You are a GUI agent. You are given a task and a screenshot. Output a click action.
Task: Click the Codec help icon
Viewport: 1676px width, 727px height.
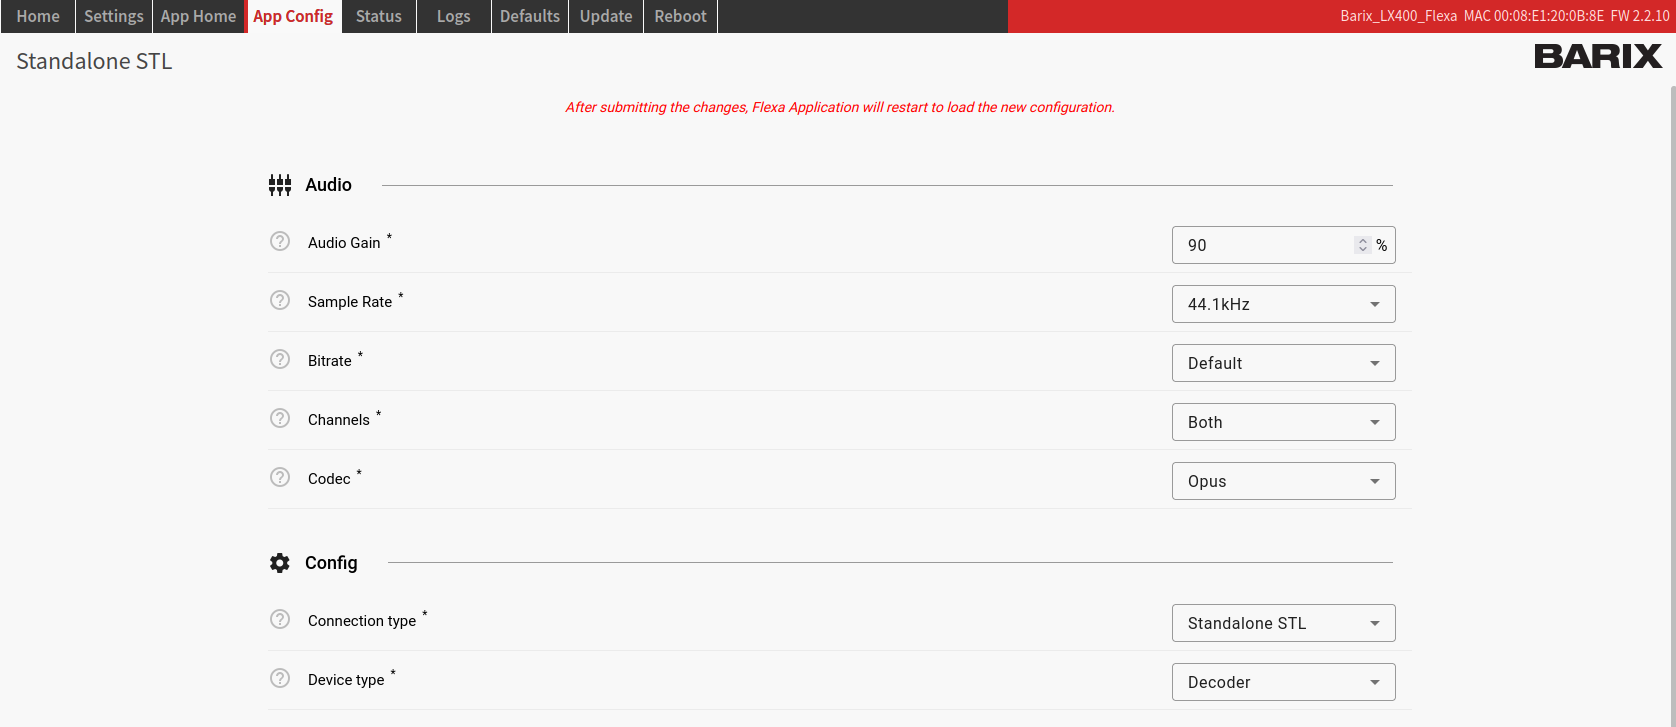coord(280,477)
